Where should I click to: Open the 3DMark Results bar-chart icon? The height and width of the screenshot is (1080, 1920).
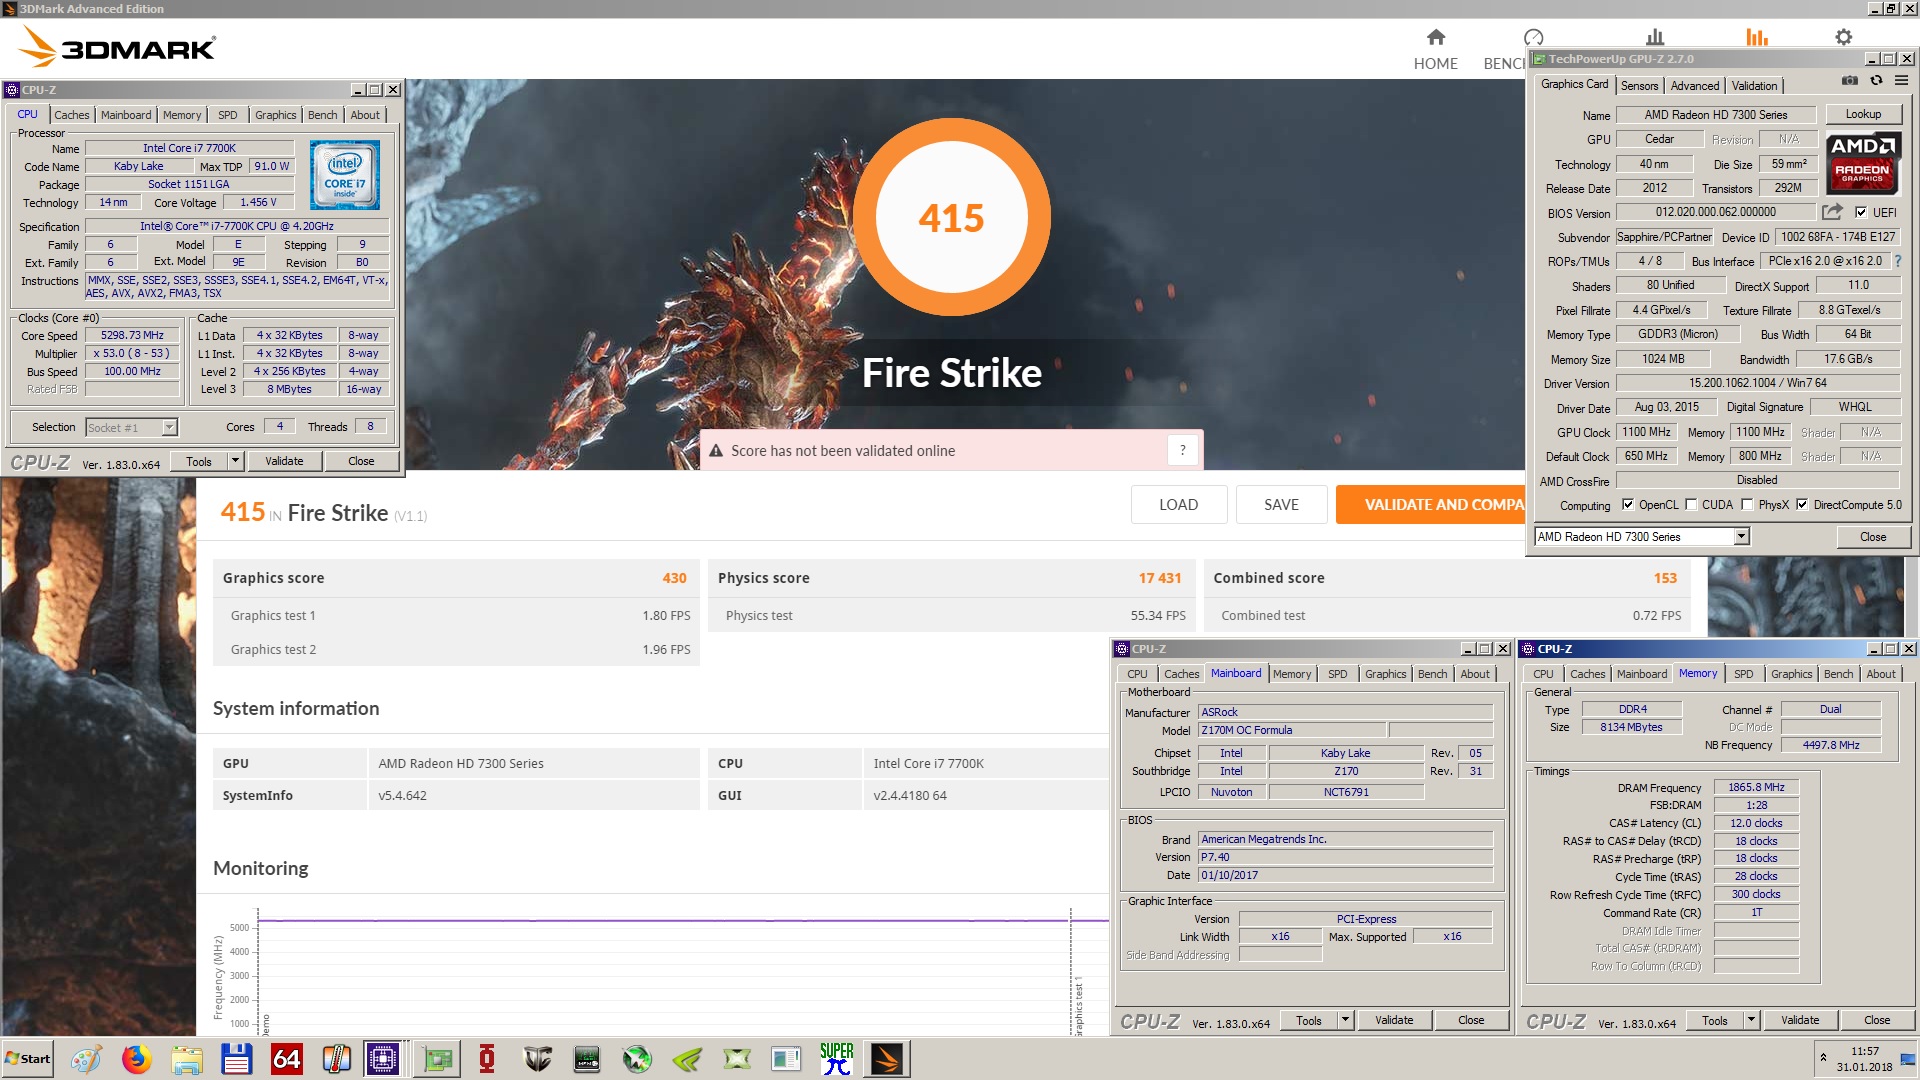tap(1756, 37)
